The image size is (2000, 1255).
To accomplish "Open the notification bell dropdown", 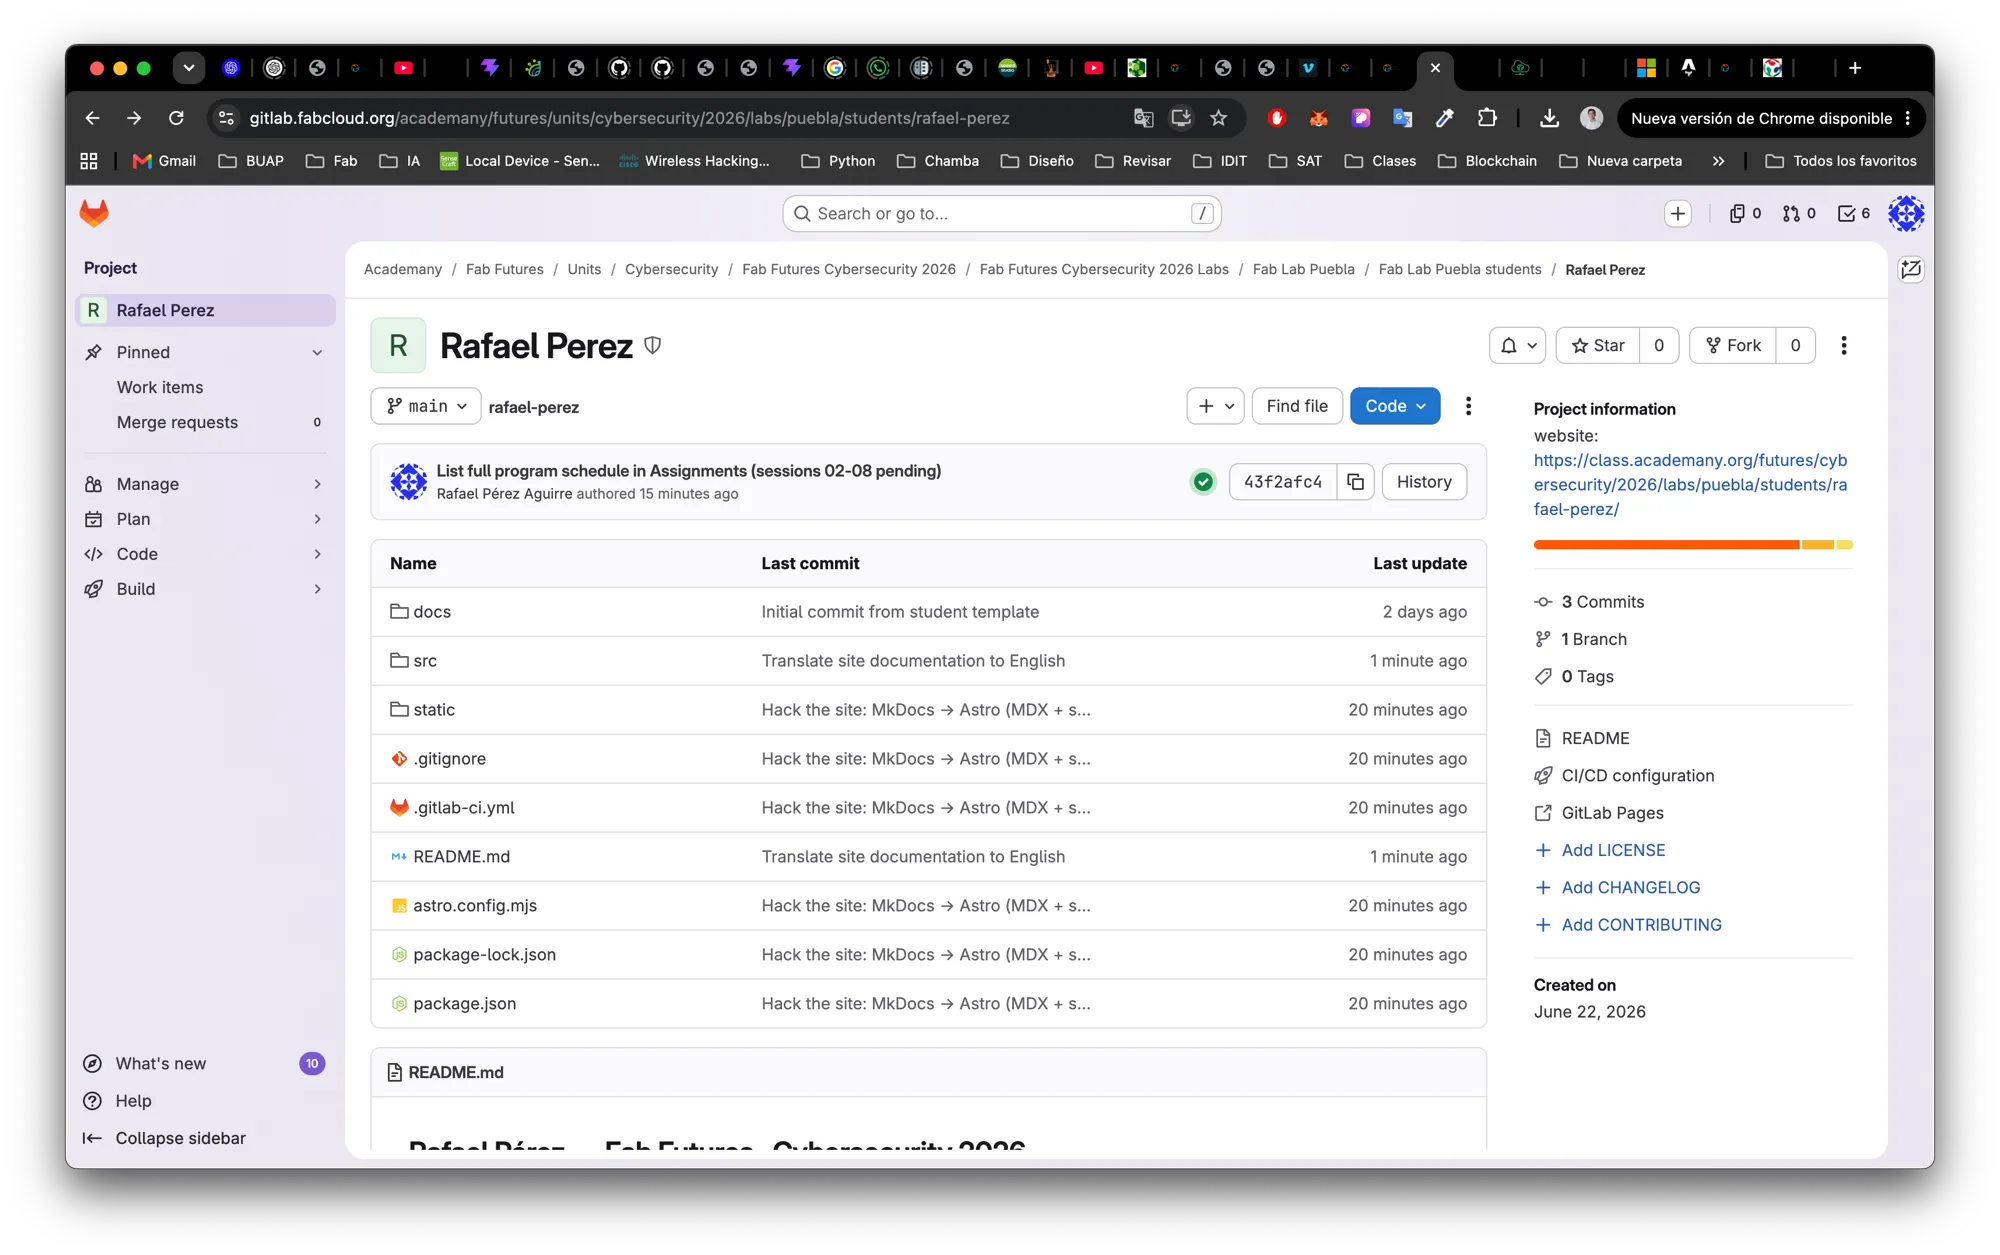I will point(1517,345).
